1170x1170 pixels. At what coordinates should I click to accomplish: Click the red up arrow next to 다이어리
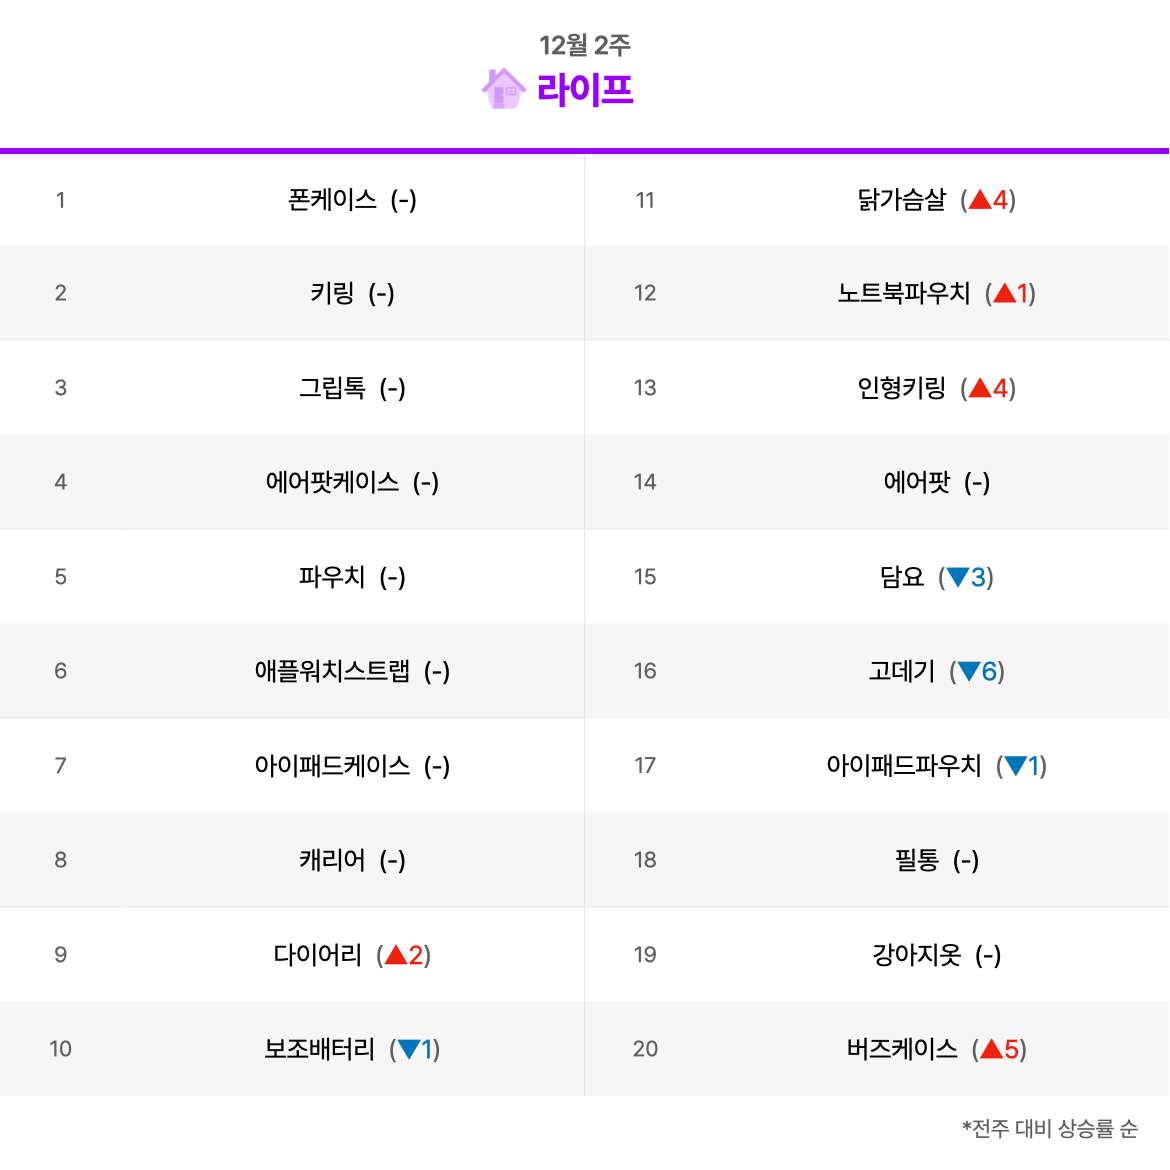pyautogui.click(x=395, y=954)
